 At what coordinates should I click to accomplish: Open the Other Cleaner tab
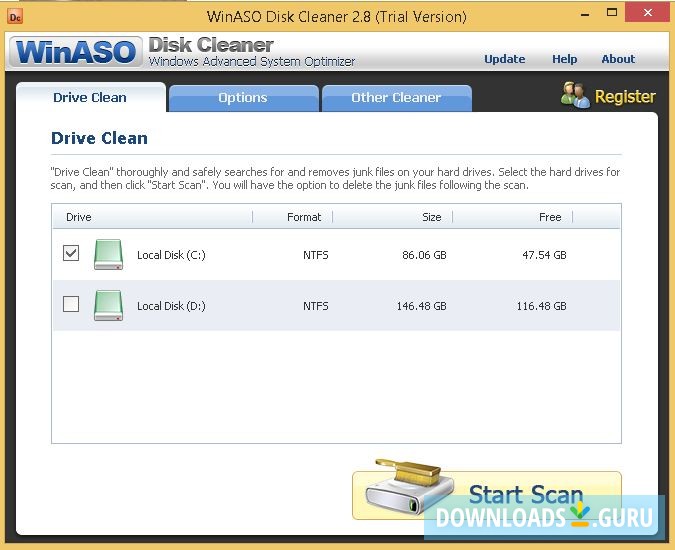tap(396, 98)
